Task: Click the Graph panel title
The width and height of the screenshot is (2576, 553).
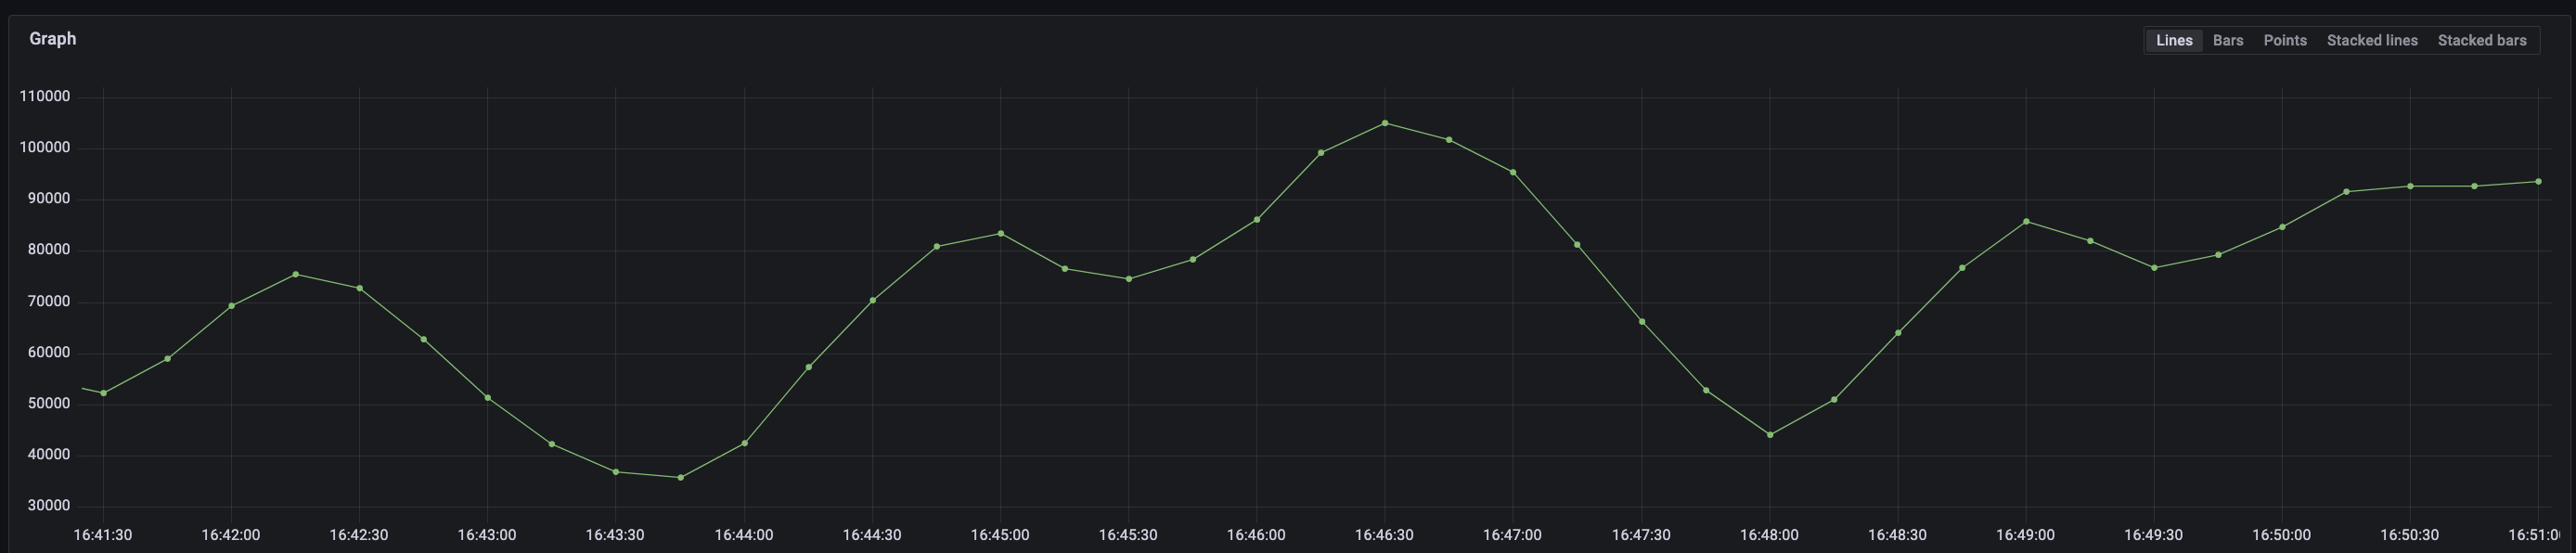Action: click(53, 39)
